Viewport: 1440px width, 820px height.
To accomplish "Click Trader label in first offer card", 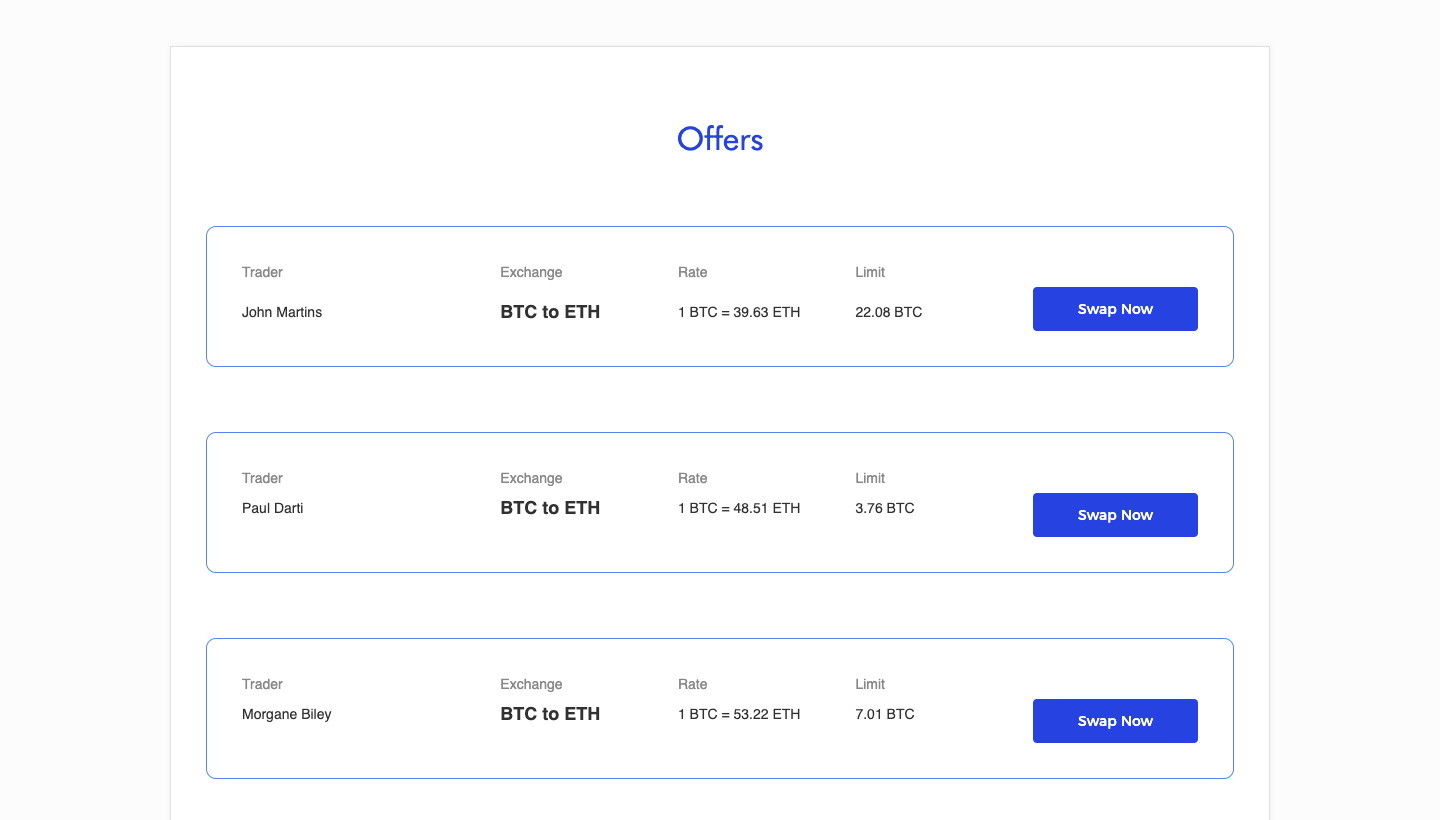I will click(262, 272).
